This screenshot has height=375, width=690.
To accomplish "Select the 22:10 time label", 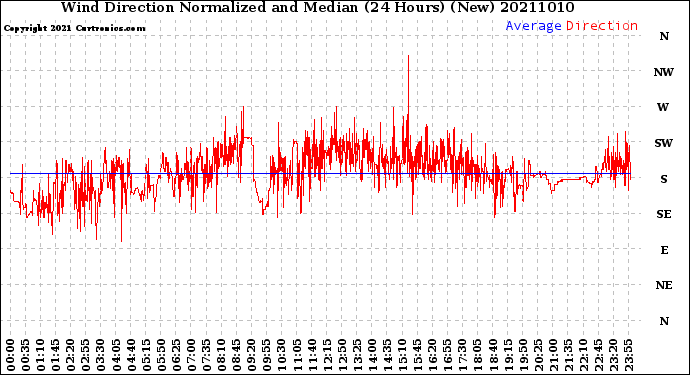I will (583, 355).
